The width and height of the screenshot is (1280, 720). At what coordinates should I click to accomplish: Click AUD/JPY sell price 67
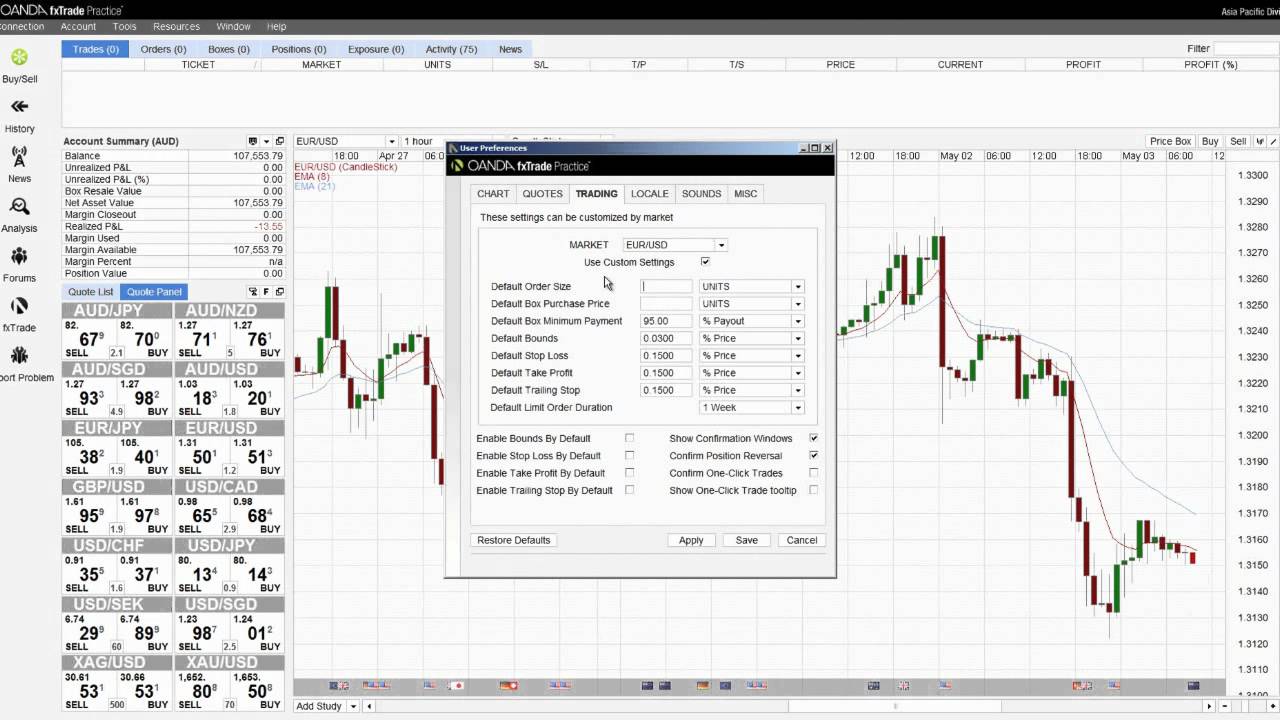tap(90, 340)
